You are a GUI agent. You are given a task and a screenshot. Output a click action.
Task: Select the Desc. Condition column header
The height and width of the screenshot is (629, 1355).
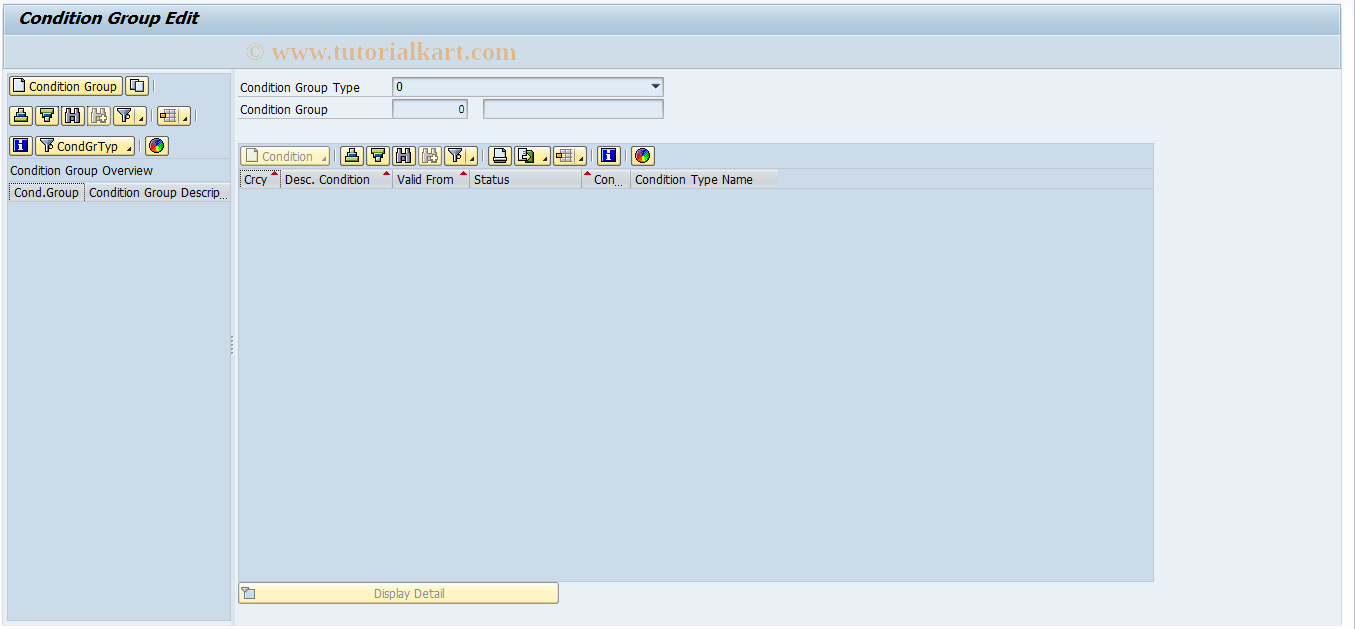pyautogui.click(x=336, y=180)
